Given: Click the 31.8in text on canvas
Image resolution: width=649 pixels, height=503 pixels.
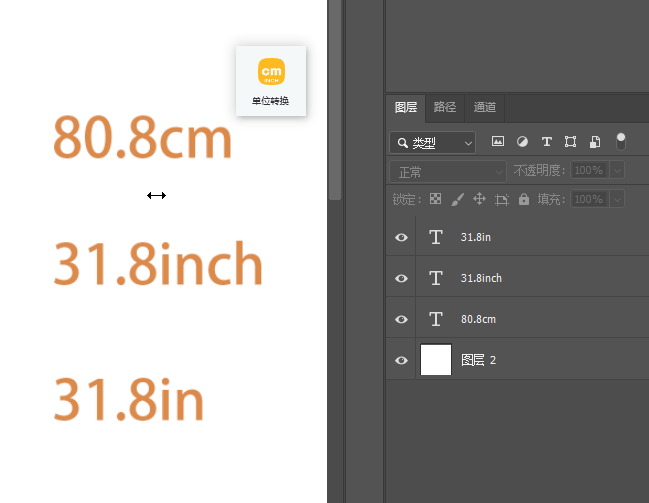Looking at the screenshot, I should pyautogui.click(x=128, y=399).
